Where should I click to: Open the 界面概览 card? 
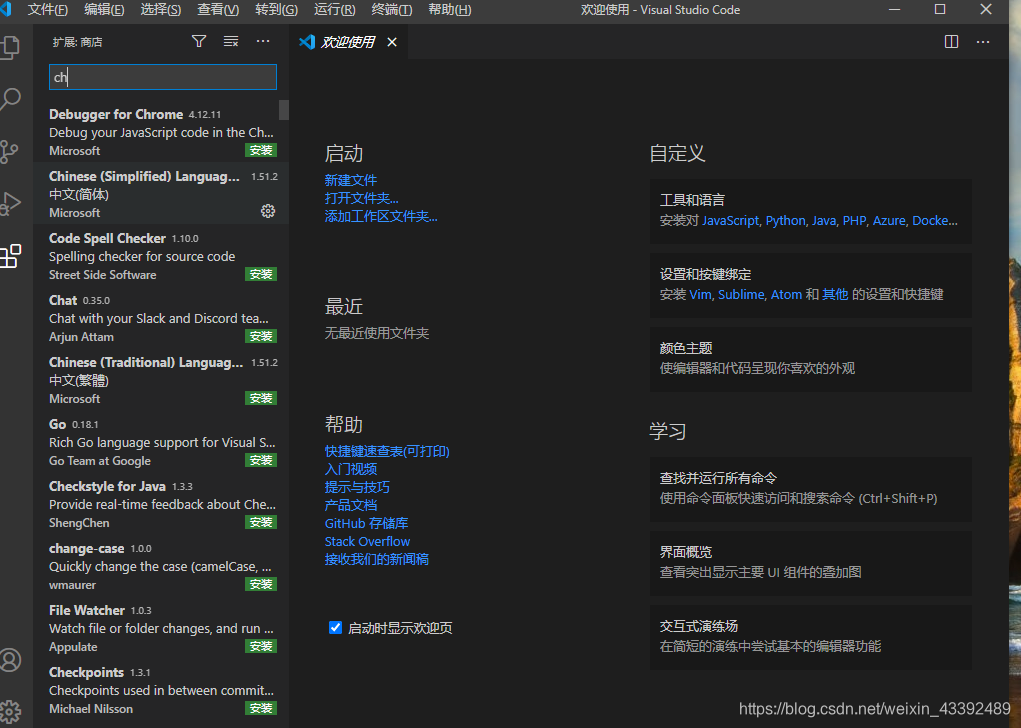coord(811,563)
